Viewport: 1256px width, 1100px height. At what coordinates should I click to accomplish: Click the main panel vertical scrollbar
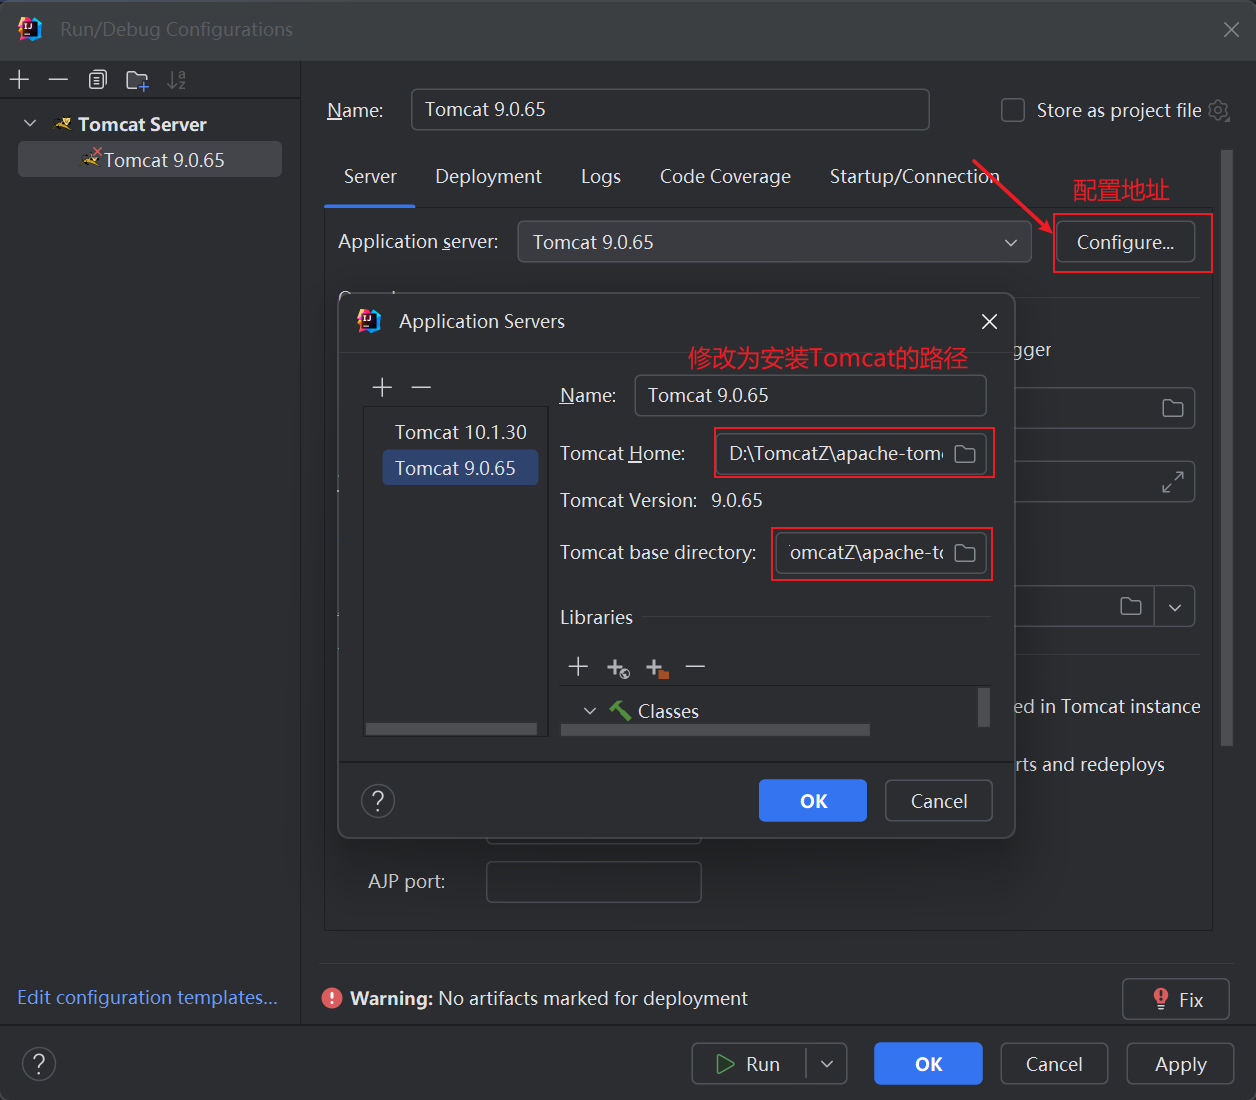(x=1227, y=448)
